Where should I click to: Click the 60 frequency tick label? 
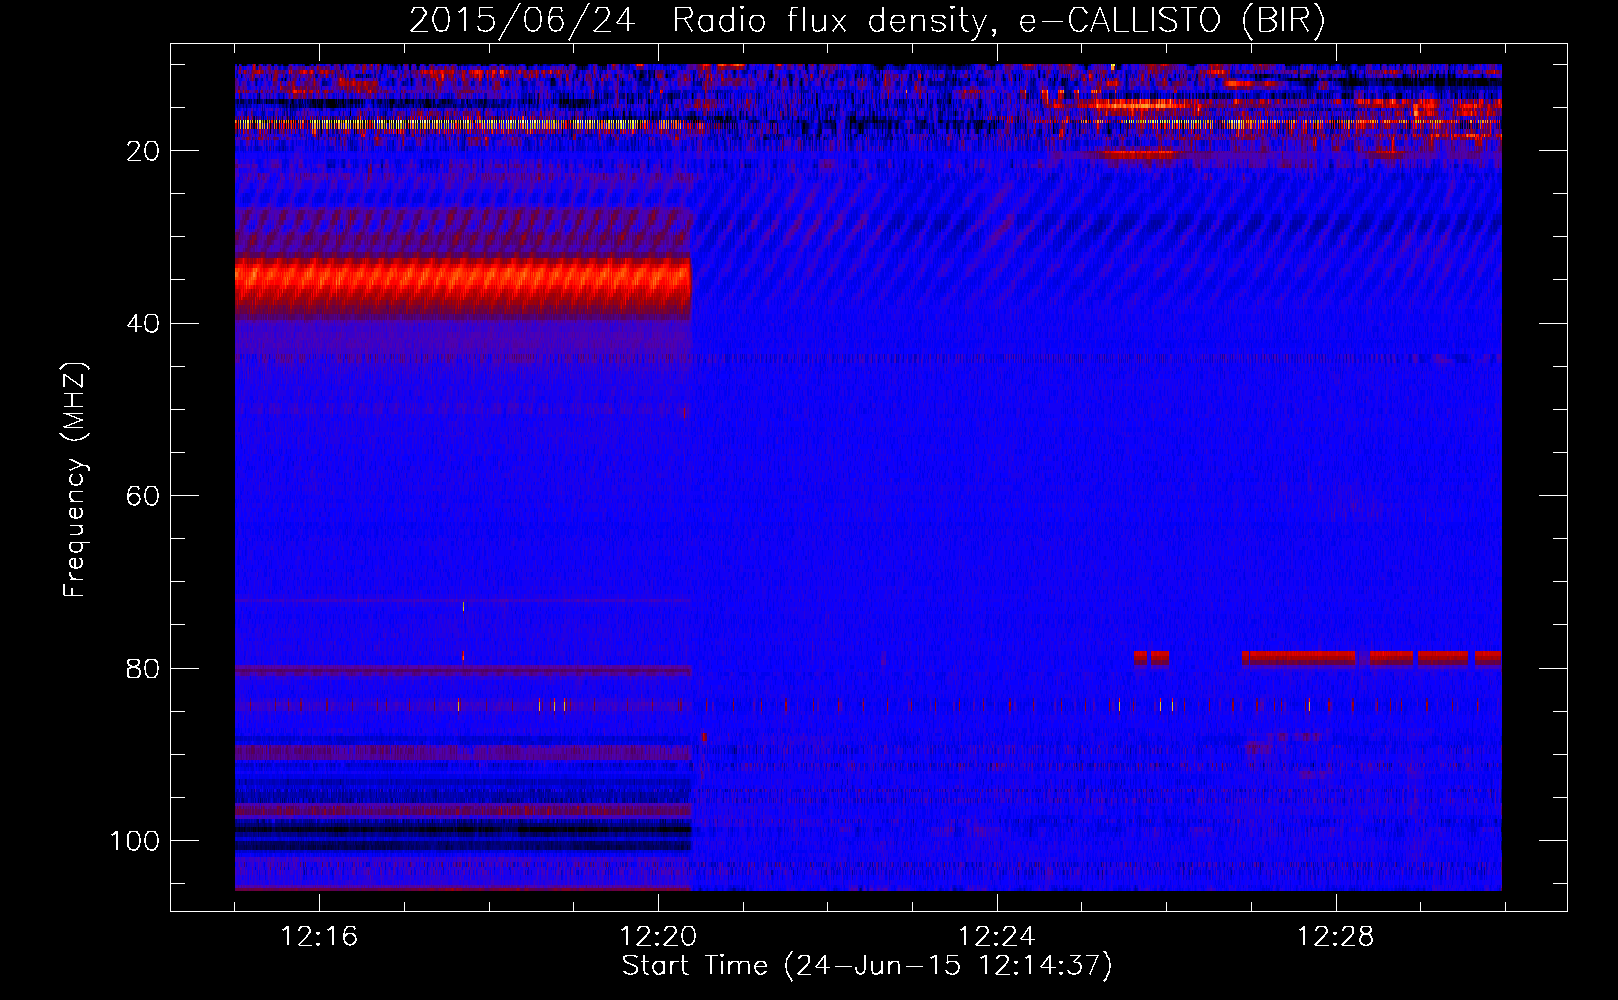pyautogui.click(x=144, y=497)
